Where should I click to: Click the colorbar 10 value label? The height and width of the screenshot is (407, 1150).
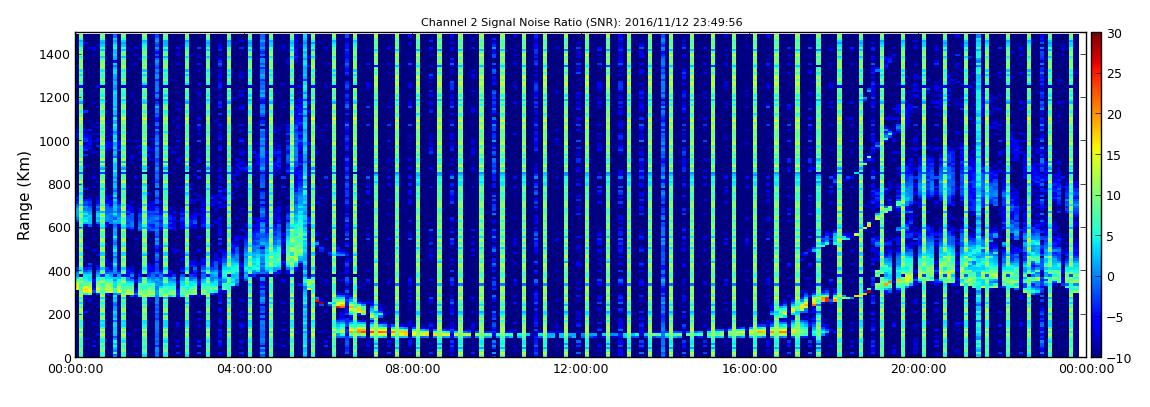1114,195
